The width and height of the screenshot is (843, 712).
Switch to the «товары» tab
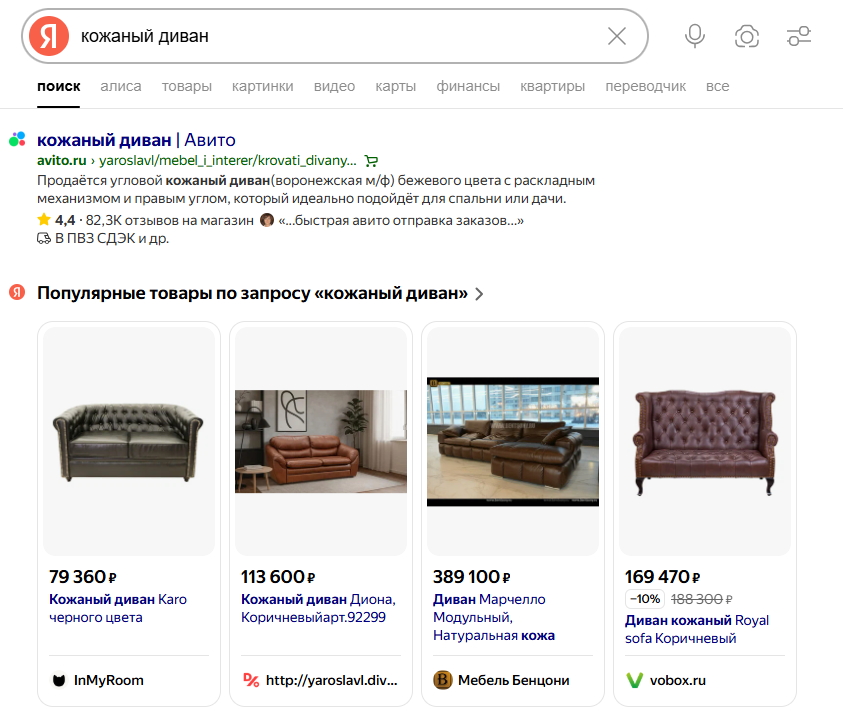tap(187, 86)
